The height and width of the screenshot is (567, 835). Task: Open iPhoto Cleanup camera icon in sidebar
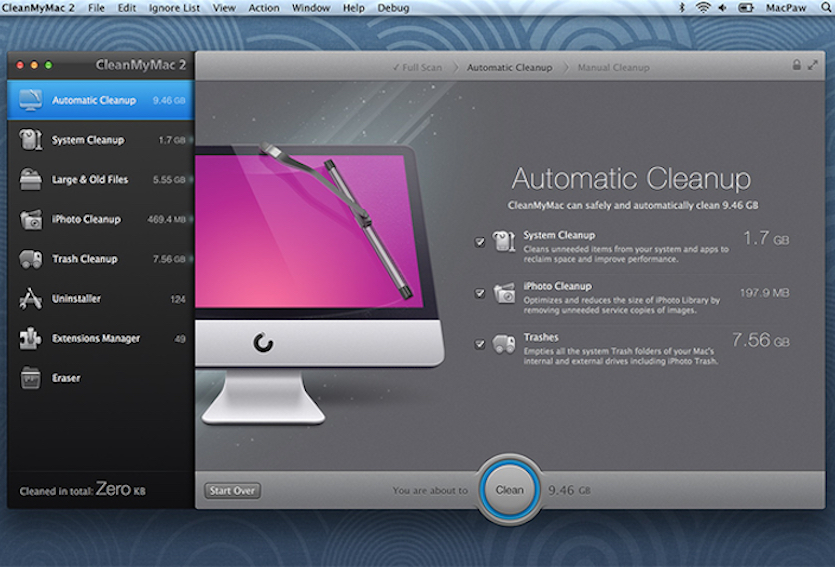[30, 219]
